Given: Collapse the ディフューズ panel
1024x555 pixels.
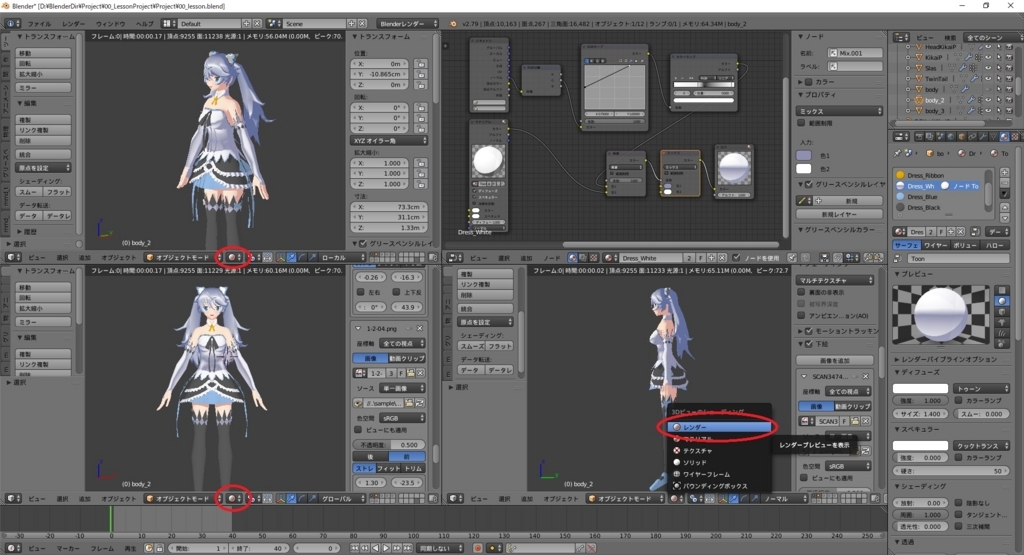Looking at the screenshot, I should click(x=918, y=372).
